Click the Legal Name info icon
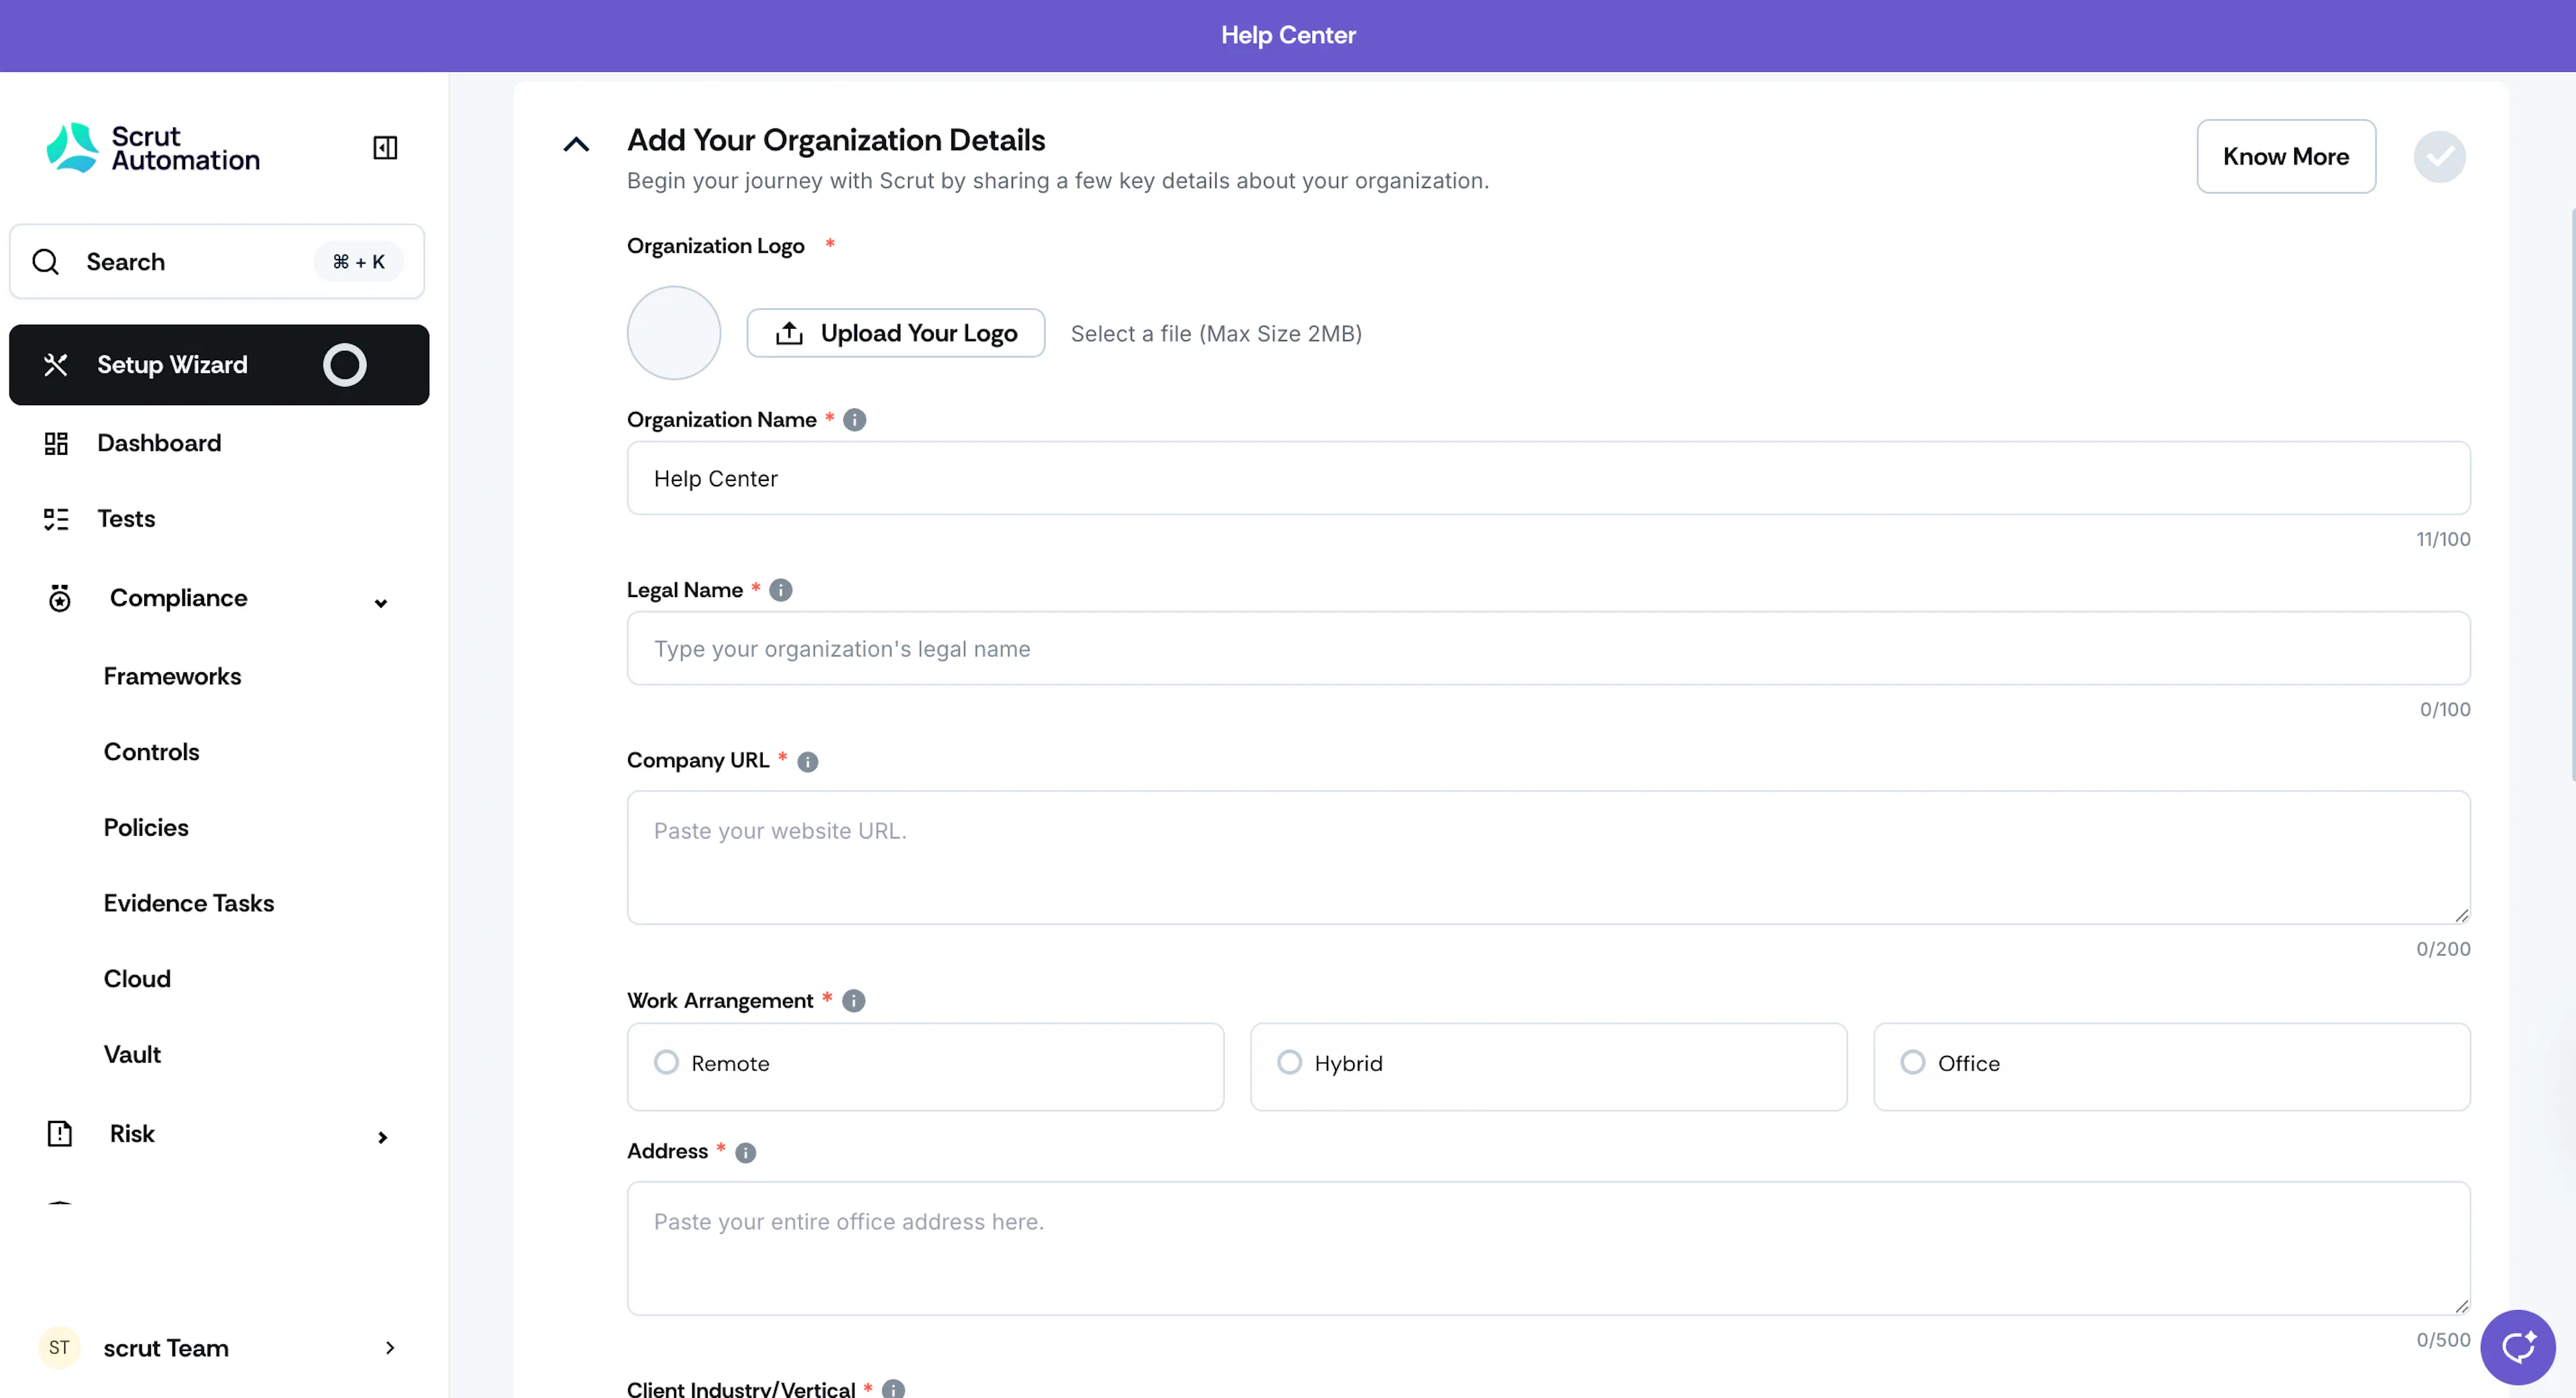The image size is (2576, 1398). pyautogui.click(x=781, y=590)
